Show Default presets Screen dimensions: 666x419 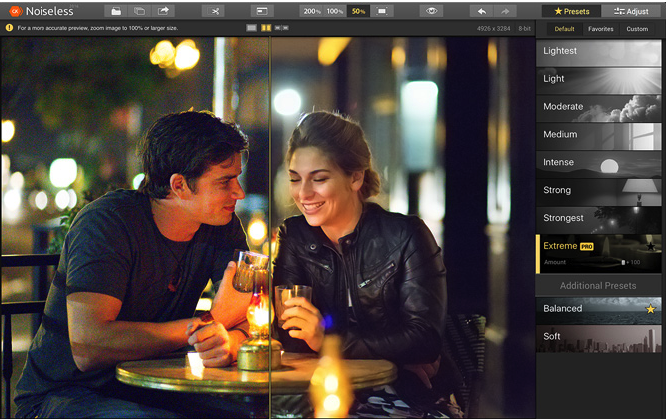click(564, 29)
